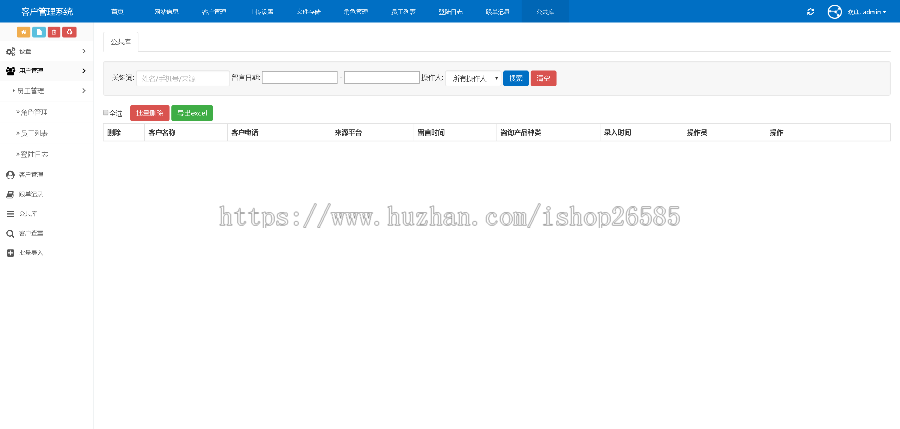Focus the keyword search input field
Image resolution: width=900 pixels, height=429 pixels.
pos(183,78)
